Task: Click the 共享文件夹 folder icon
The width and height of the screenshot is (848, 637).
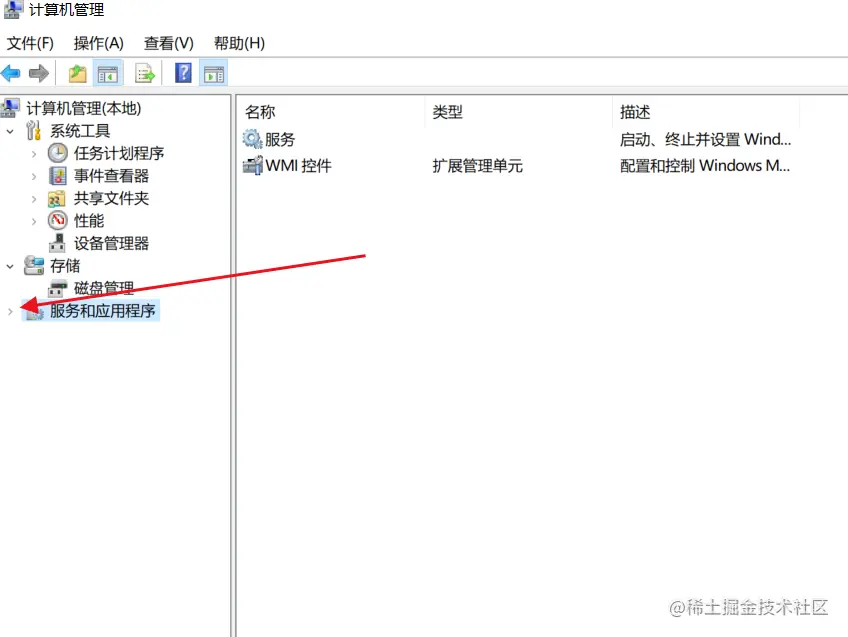Action: [57, 198]
